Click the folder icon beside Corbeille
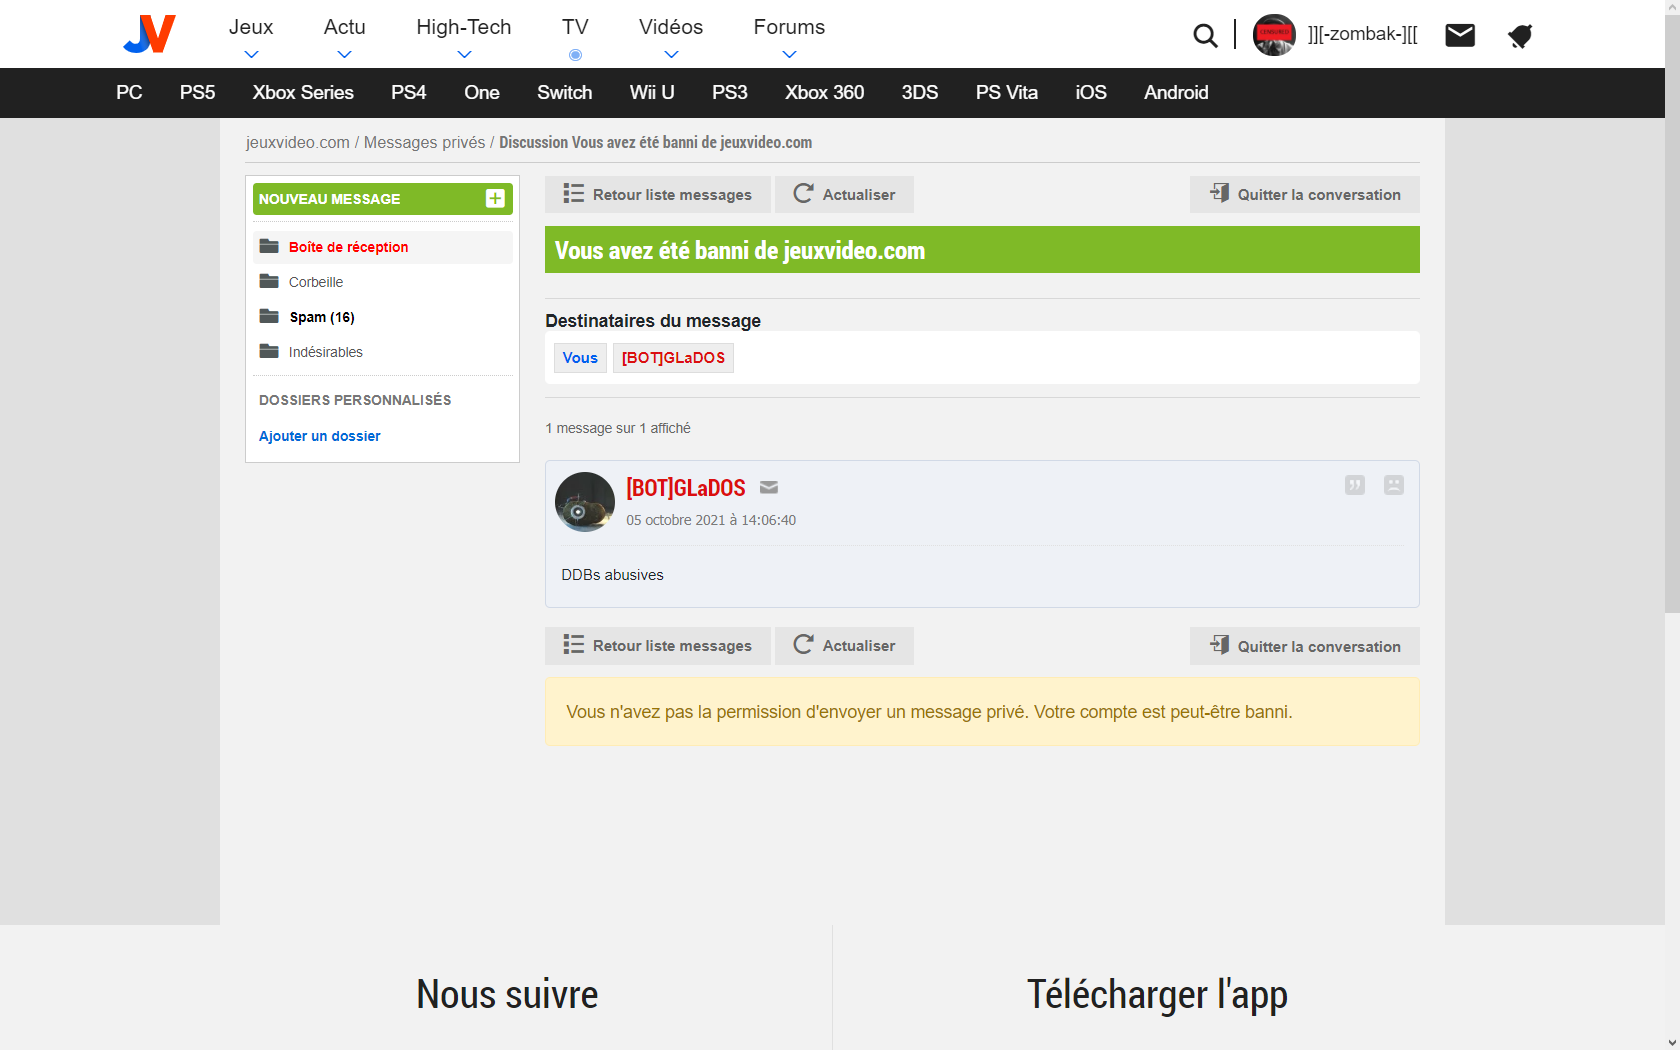 point(269,281)
